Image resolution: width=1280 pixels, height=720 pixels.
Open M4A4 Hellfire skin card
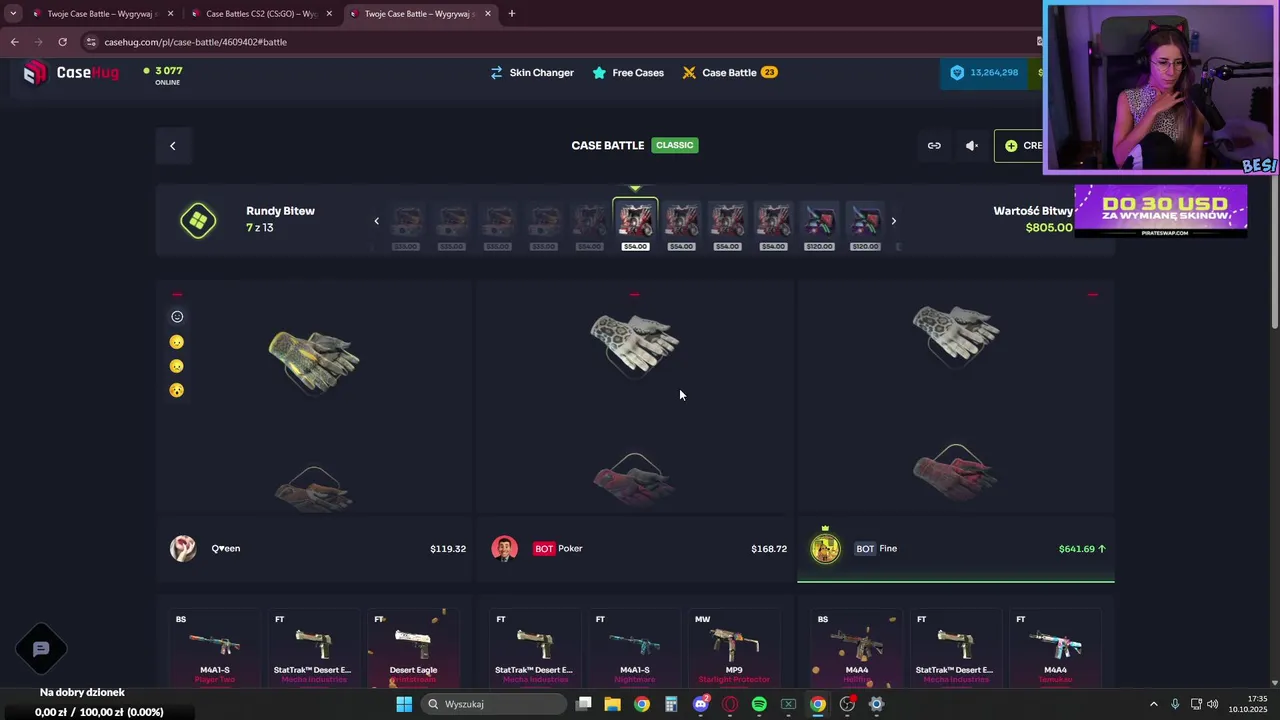tap(857, 648)
